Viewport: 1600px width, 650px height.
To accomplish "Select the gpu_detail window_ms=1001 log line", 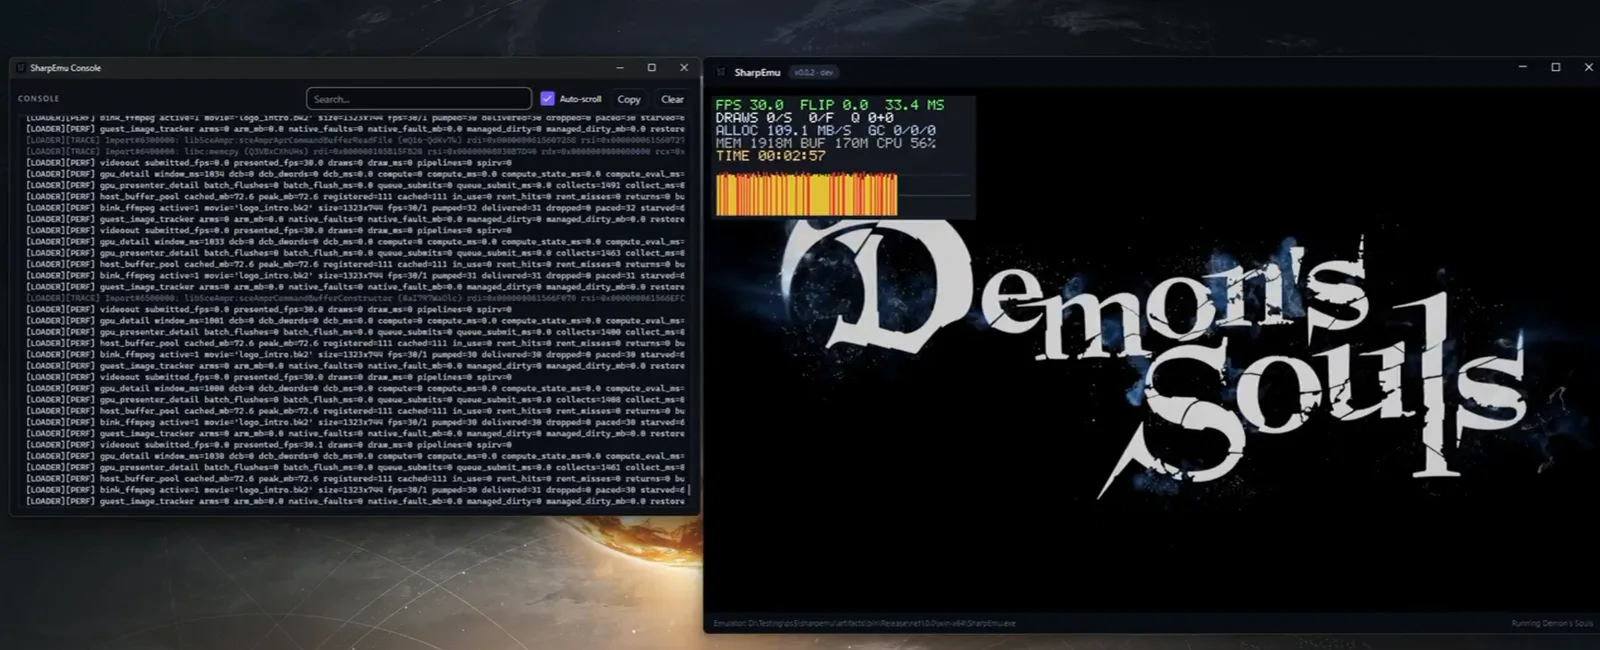I will 355,320.
